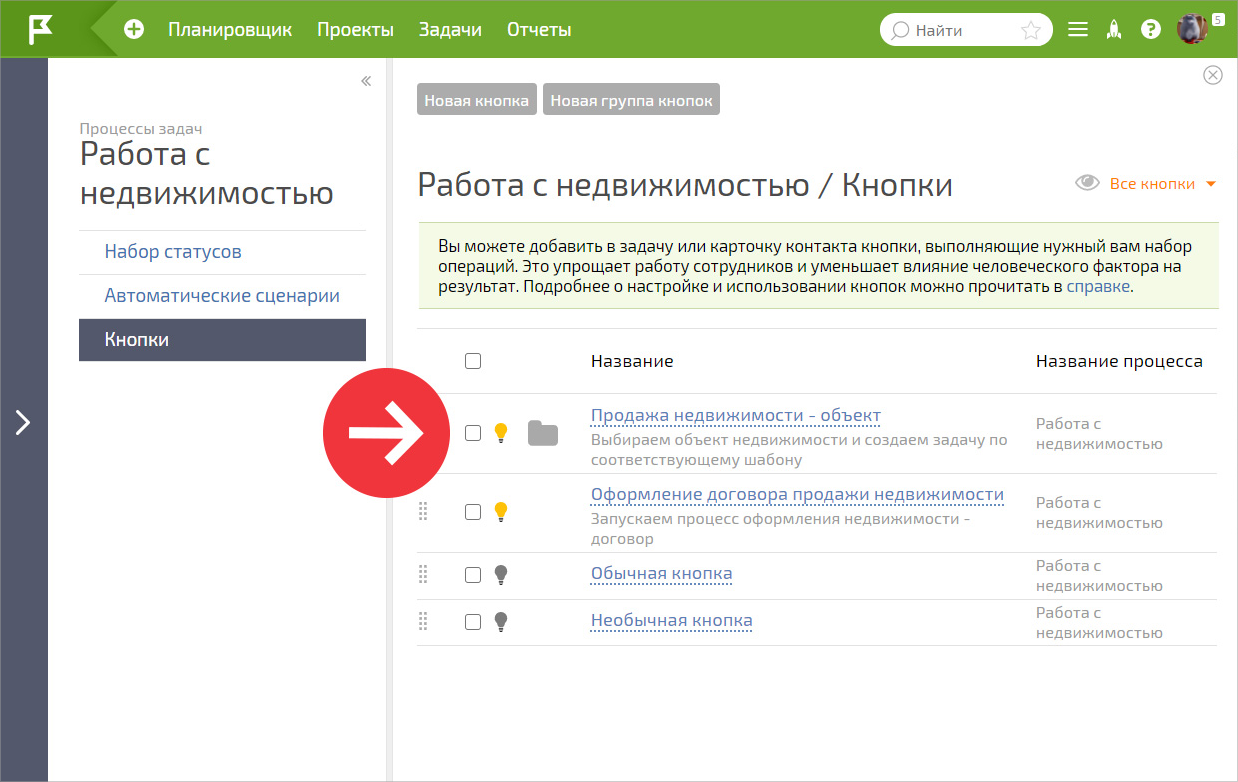Viewport: 1238px width, 782px height.
Task: Open the hamburger menu icon
Action: [x=1078, y=30]
